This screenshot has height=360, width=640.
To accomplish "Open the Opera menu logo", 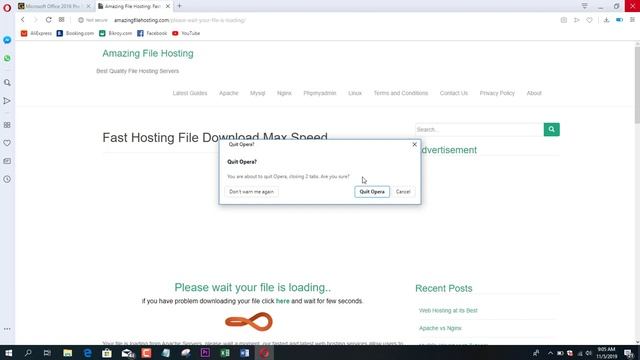I will (x=7, y=8).
